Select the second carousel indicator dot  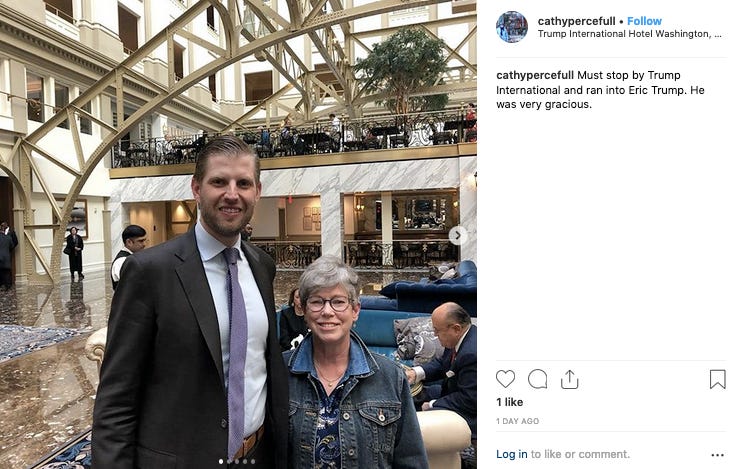(229, 461)
